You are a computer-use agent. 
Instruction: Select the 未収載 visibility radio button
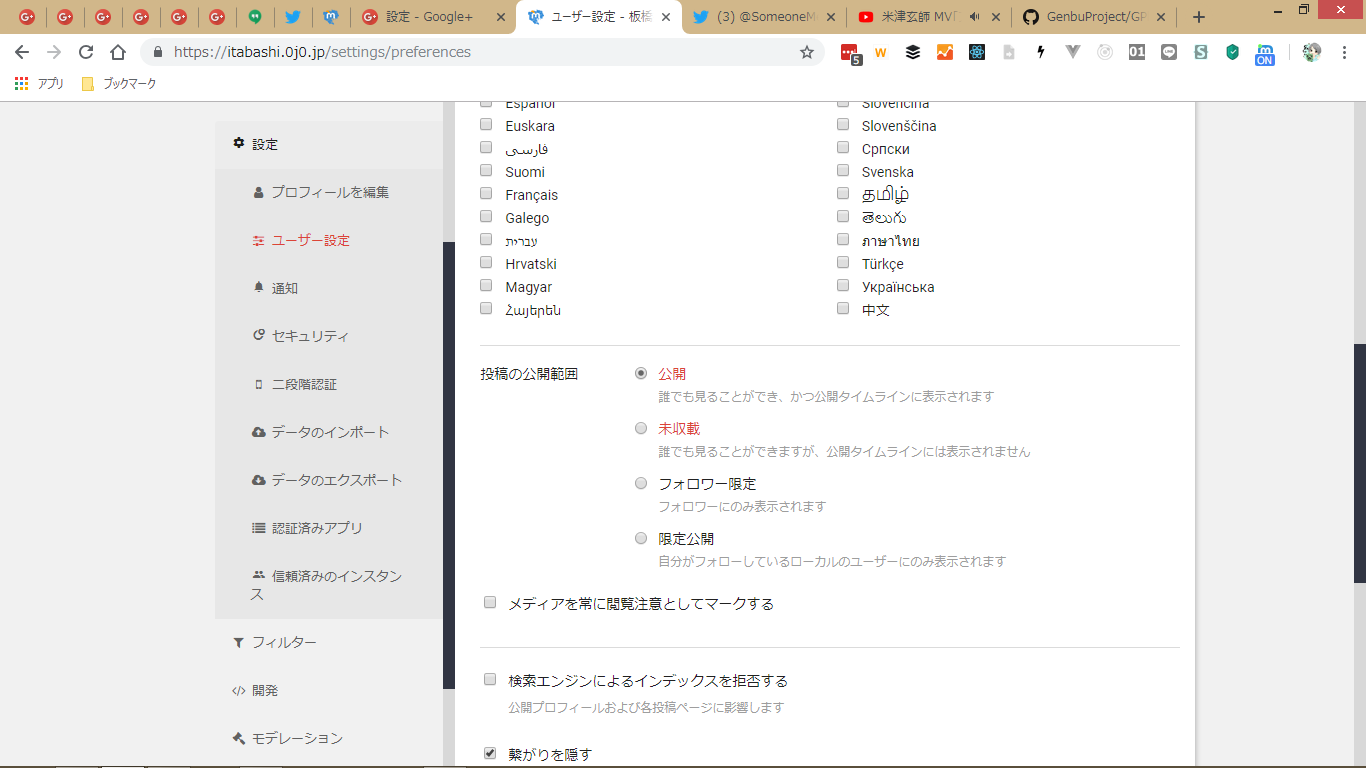(641, 428)
